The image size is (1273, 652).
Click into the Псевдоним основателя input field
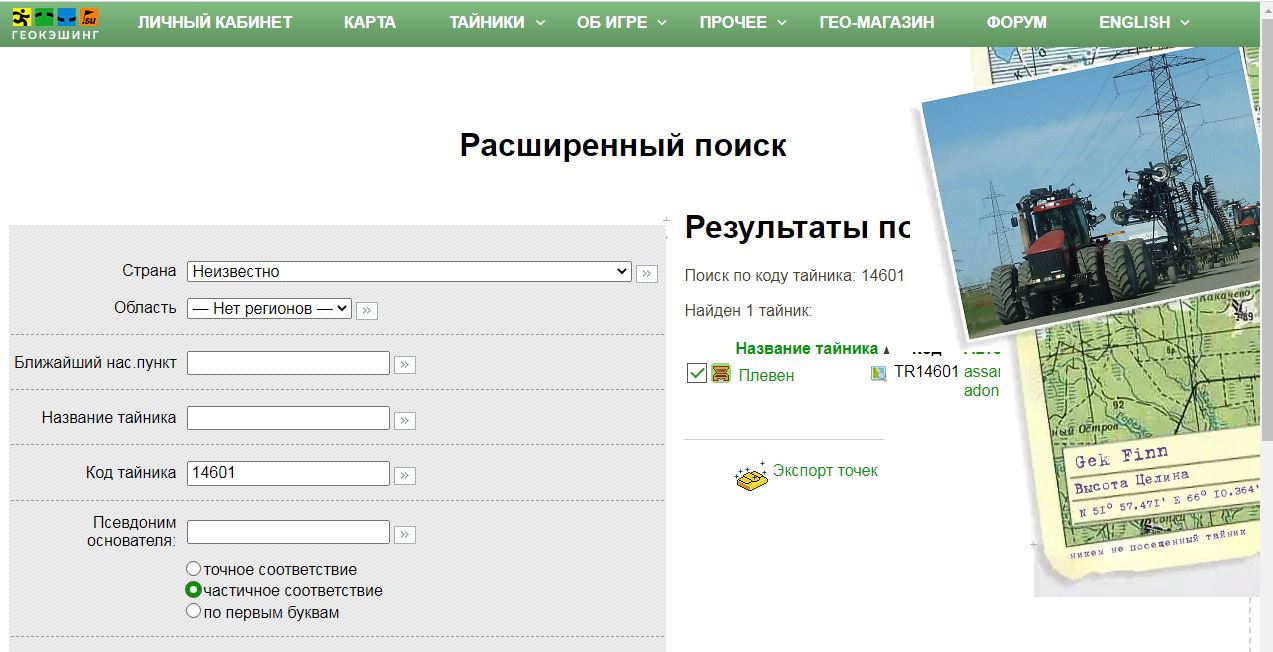pyautogui.click(x=288, y=532)
